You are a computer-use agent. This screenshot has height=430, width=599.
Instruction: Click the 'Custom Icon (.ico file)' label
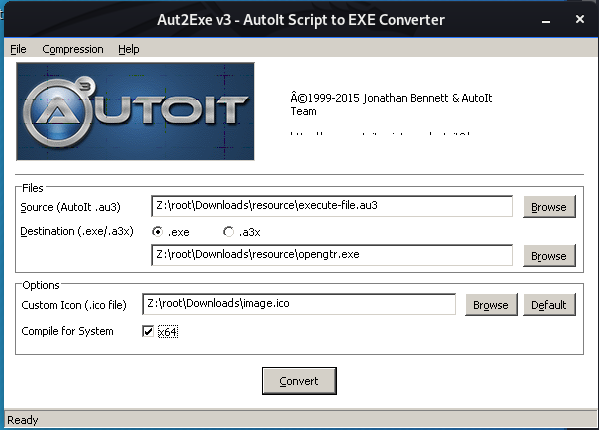click(x=74, y=305)
